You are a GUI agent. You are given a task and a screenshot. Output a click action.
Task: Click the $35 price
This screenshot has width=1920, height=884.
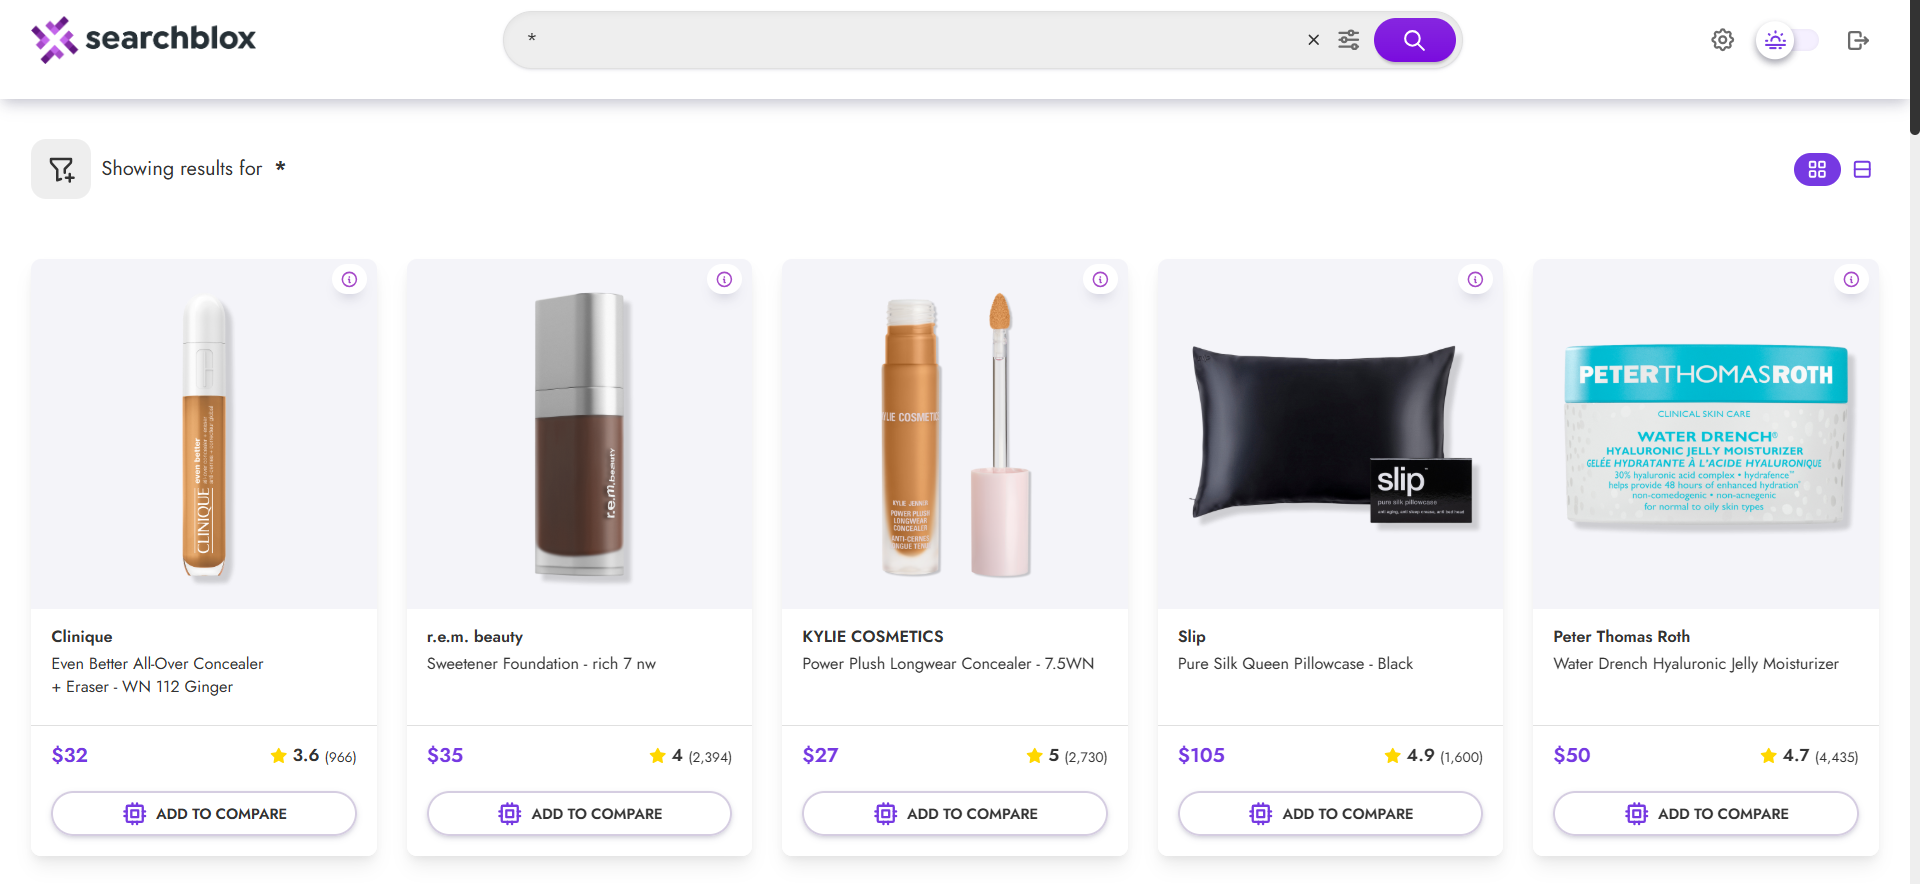point(445,755)
